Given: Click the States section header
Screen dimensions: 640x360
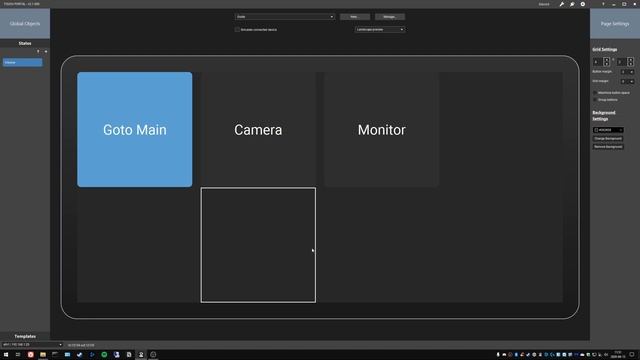Looking at the screenshot, I should point(25,43).
